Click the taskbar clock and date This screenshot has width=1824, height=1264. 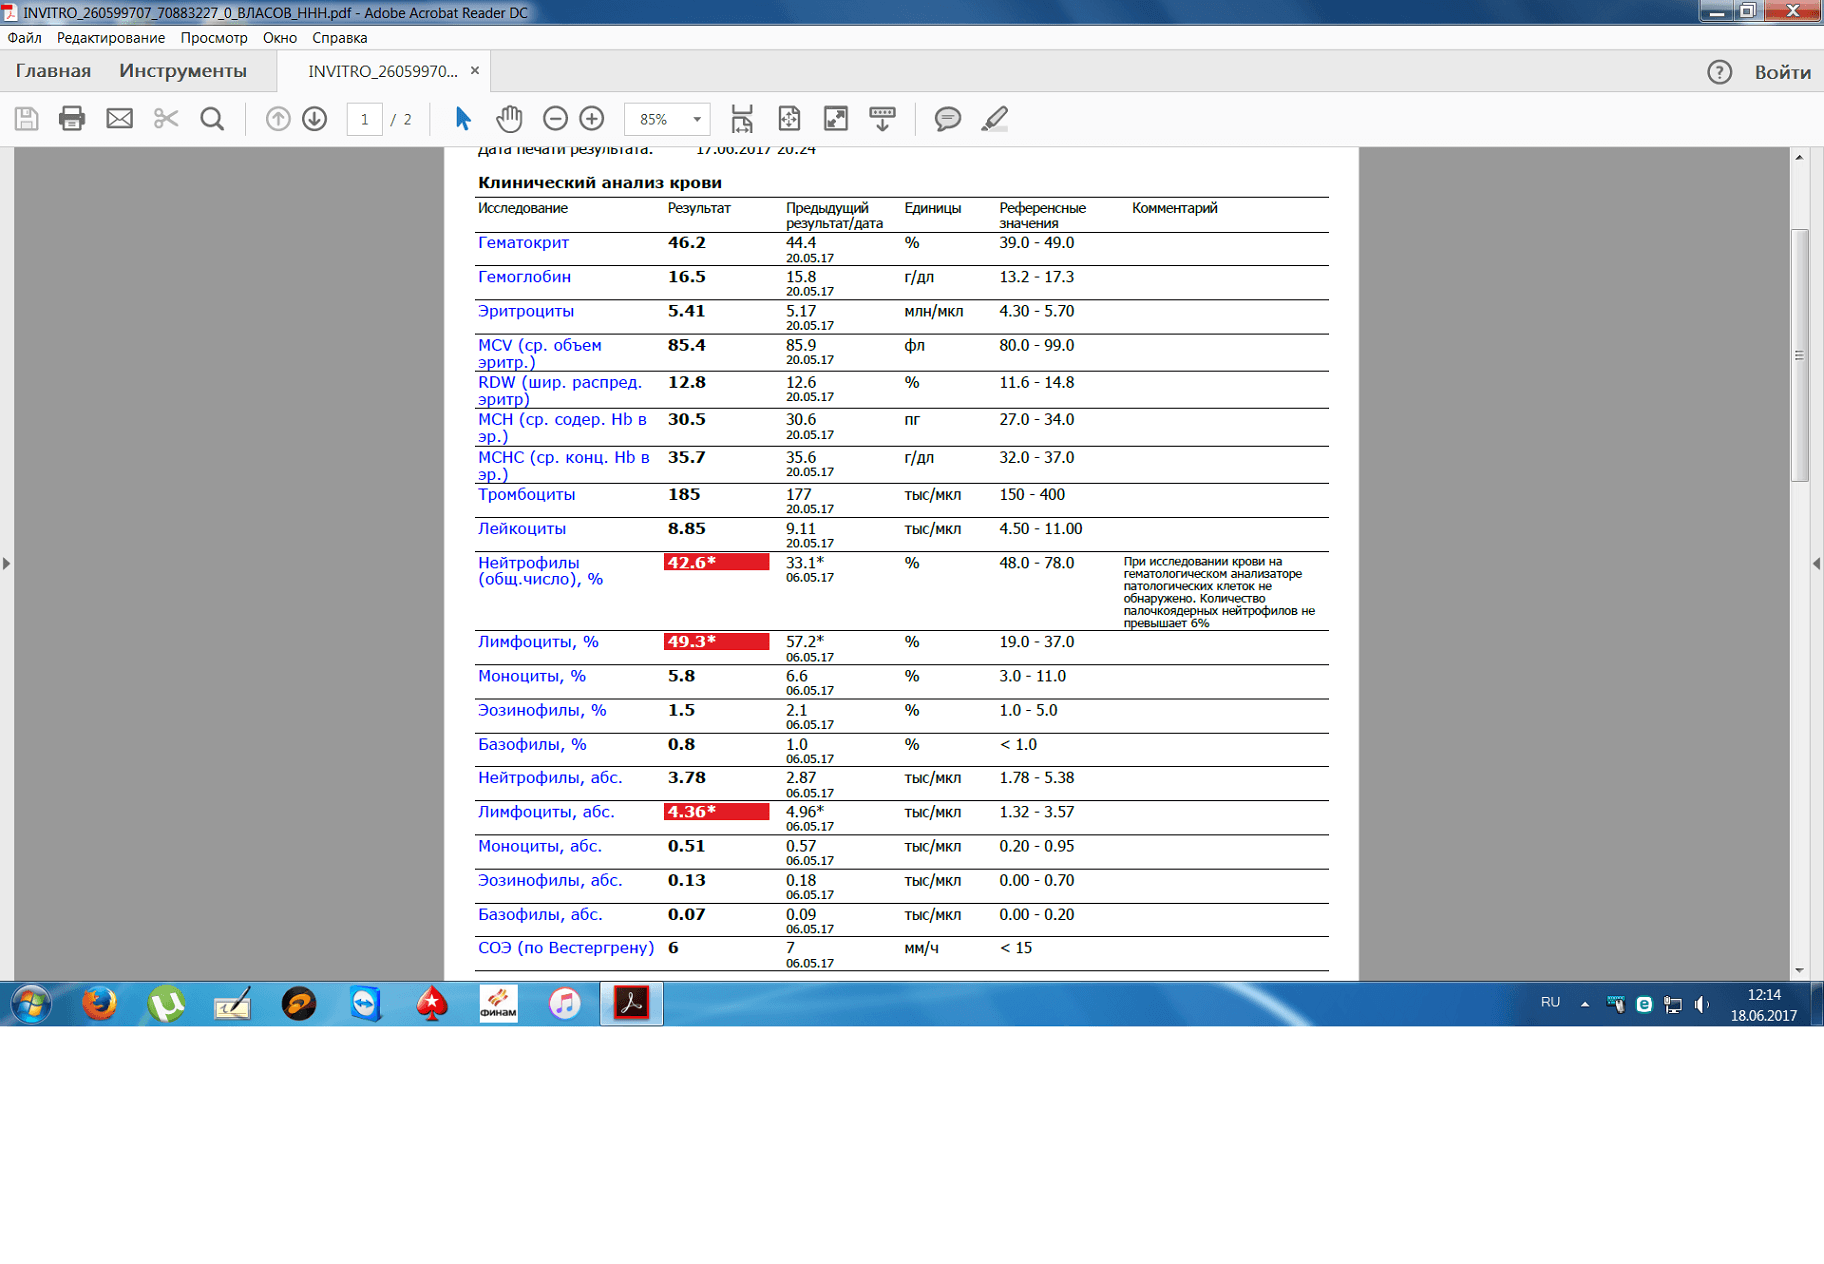pos(1764,1005)
